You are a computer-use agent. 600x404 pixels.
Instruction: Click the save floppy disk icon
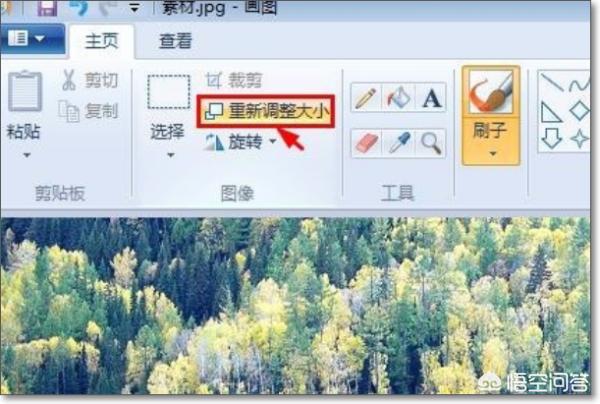point(47,7)
